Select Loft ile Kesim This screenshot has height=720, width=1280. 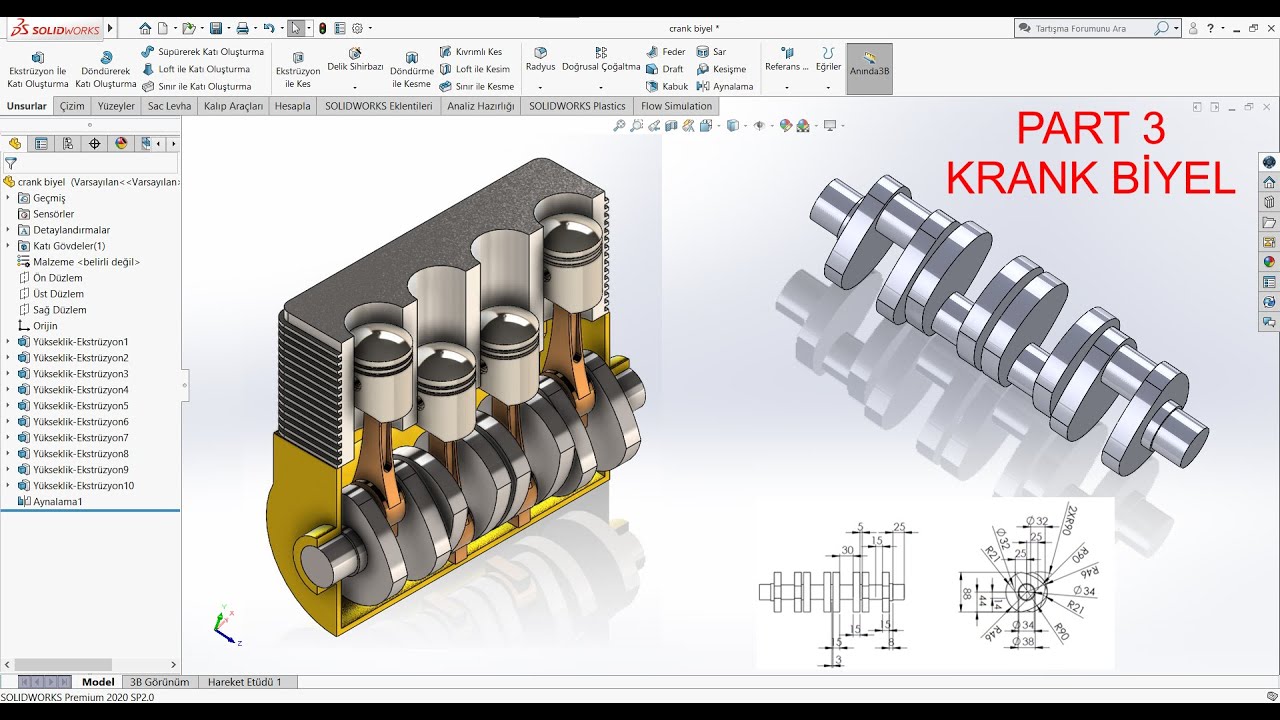coord(475,69)
